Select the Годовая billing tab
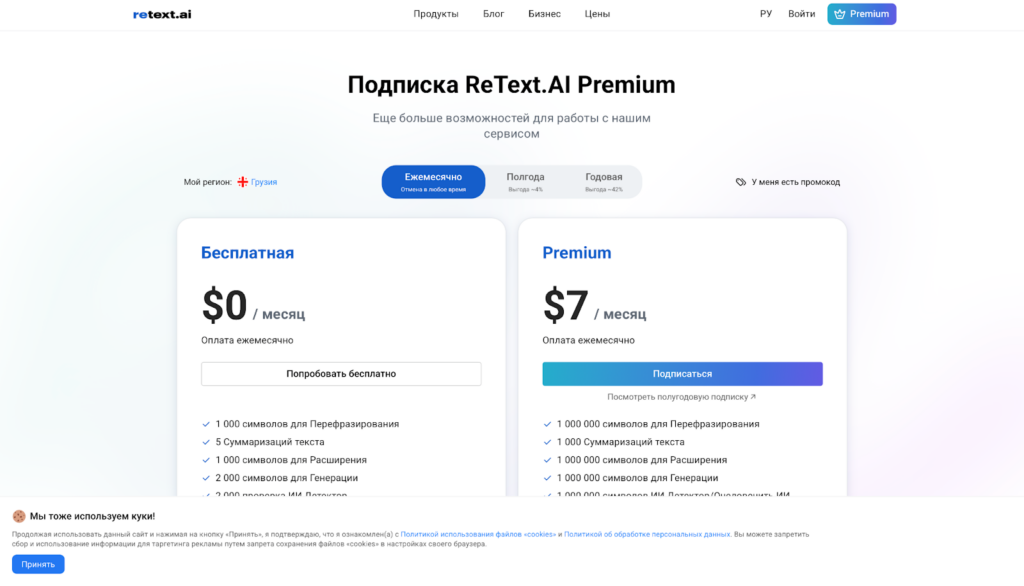Screen dimensions: 1024x586 pyautogui.click(x=603, y=182)
